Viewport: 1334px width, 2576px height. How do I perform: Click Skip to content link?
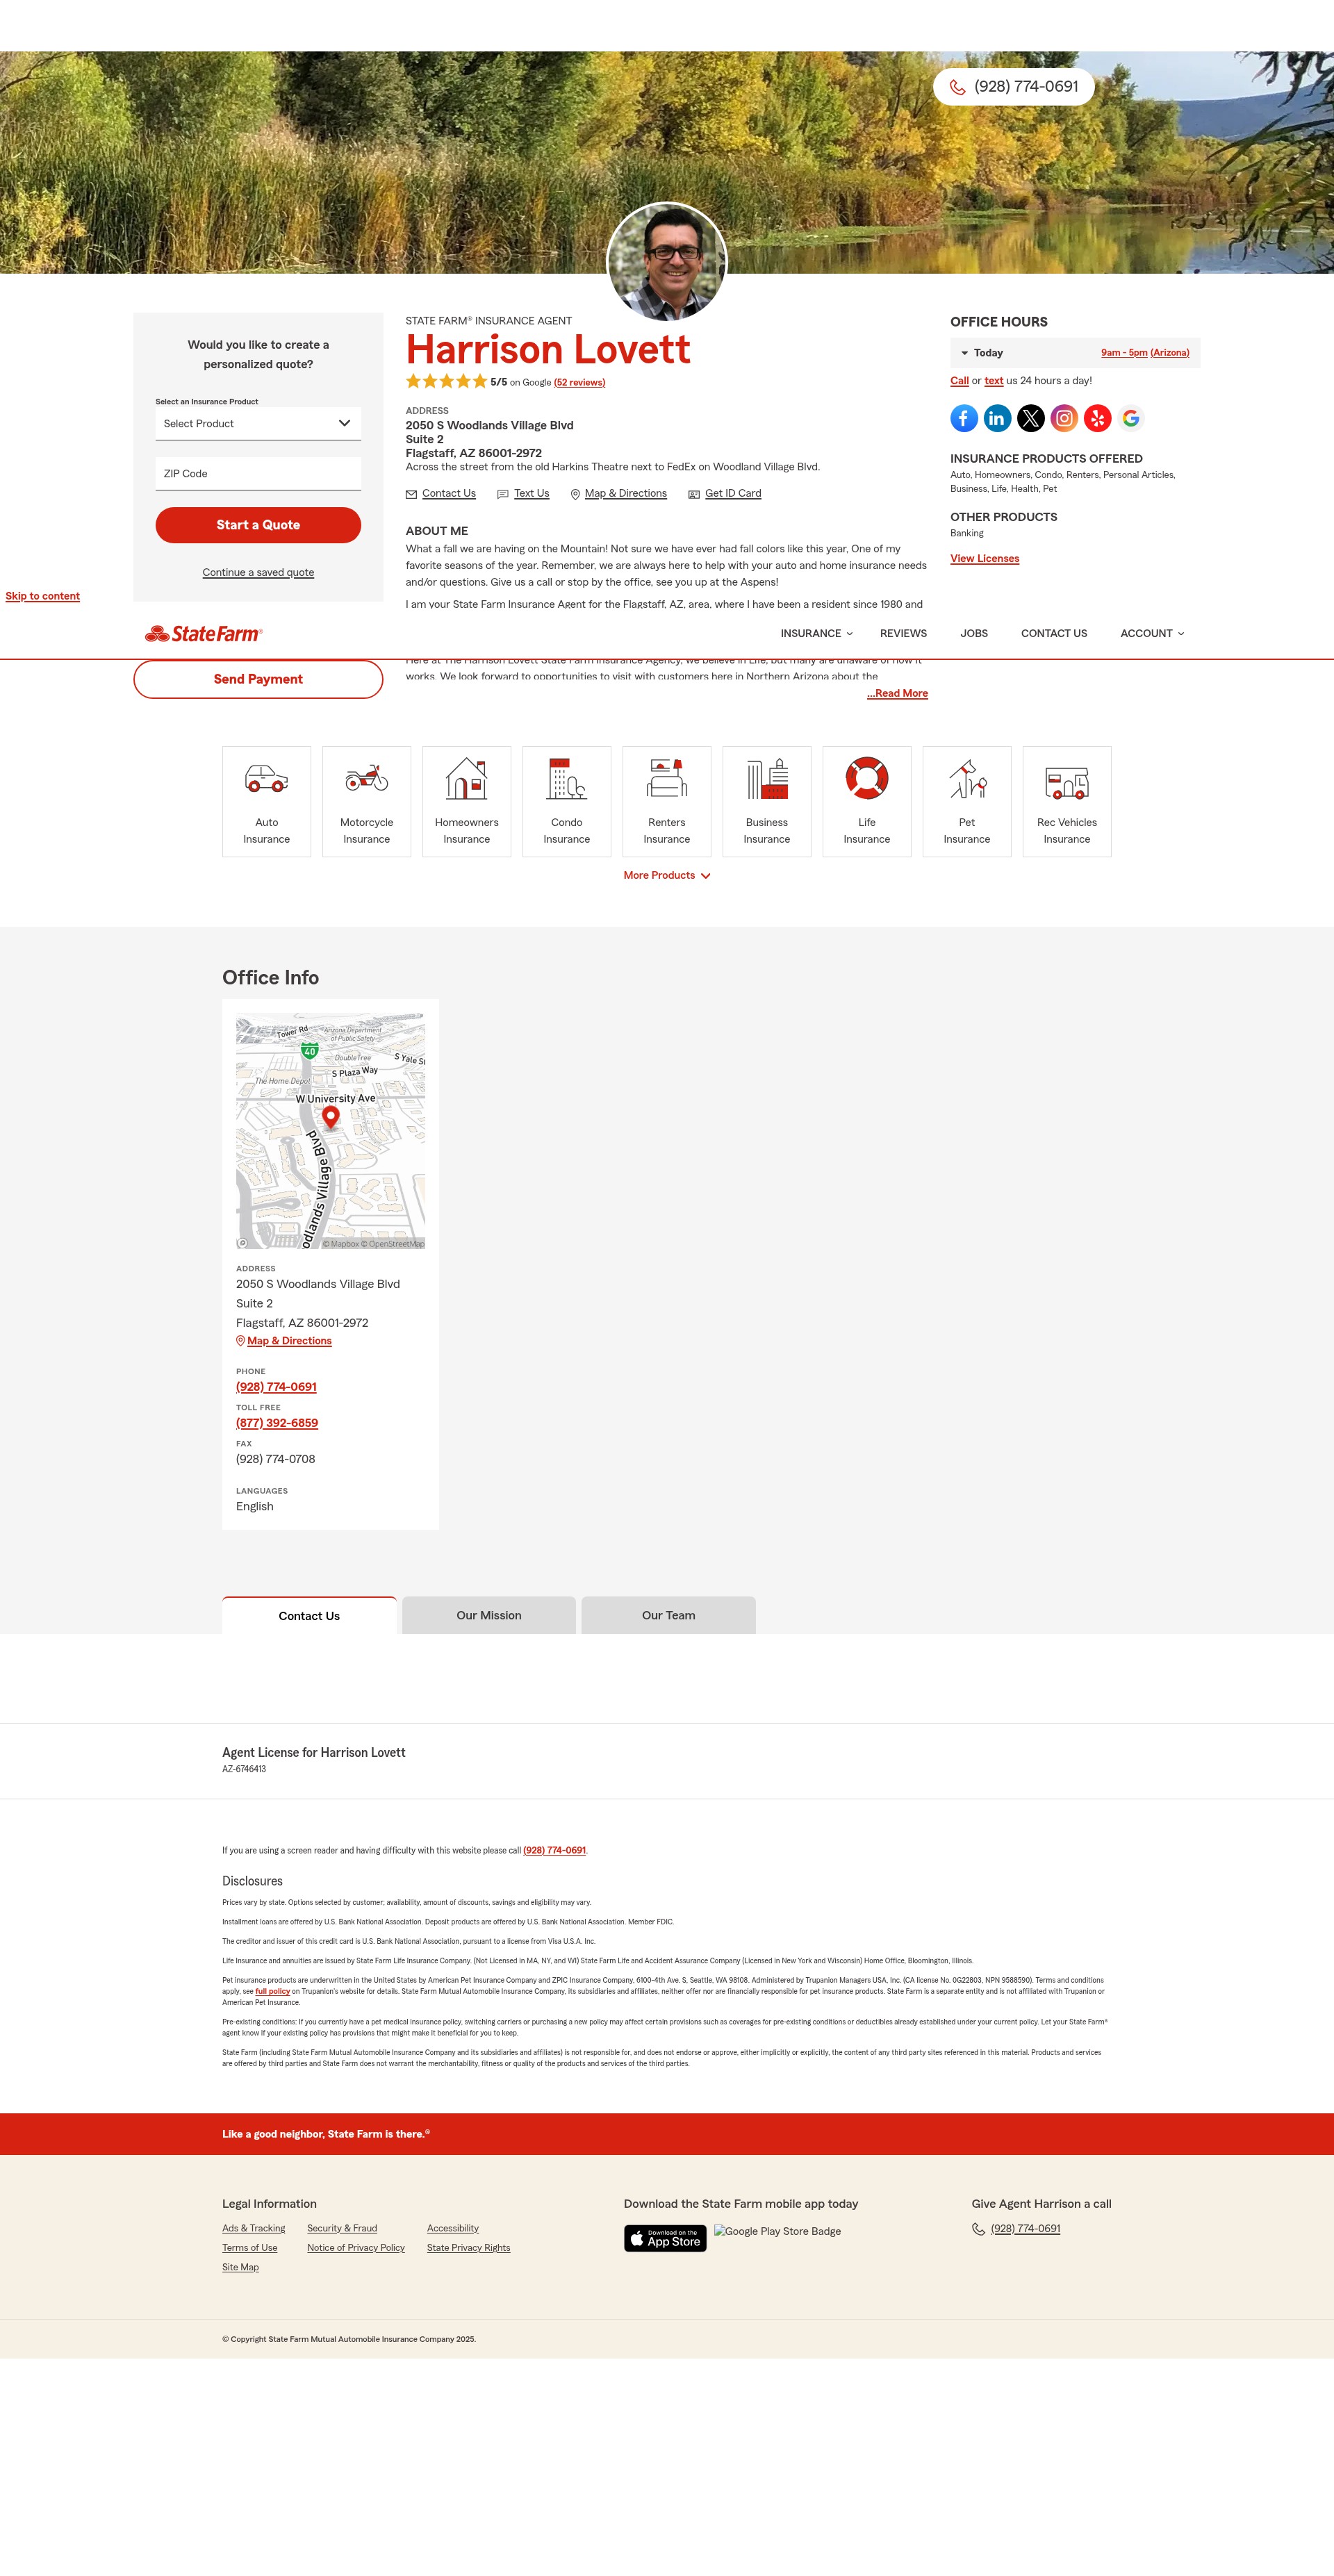(x=43, y=596)
